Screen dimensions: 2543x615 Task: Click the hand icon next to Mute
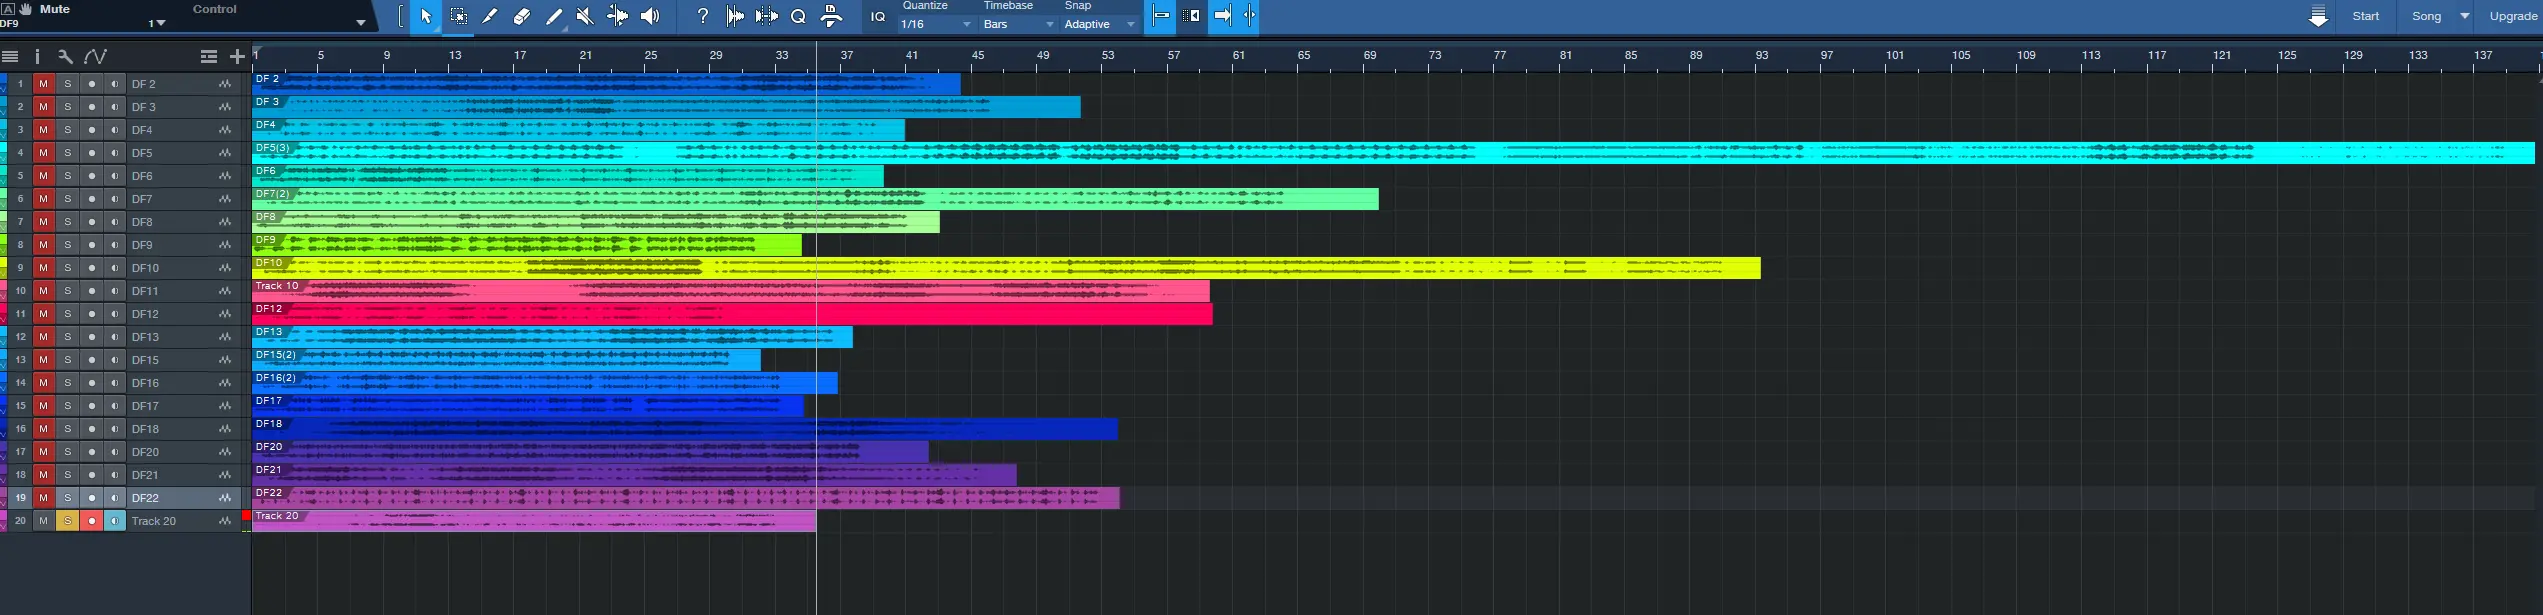25,8
